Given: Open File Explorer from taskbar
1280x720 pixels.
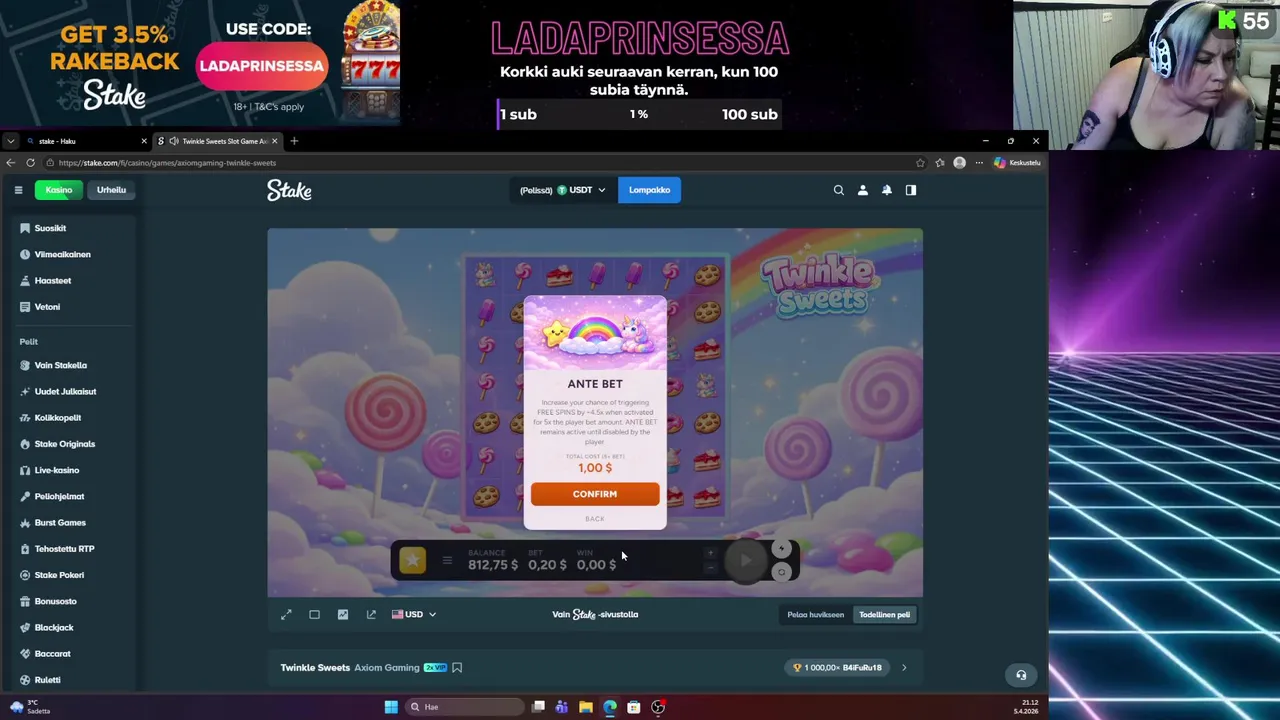Looking at the screenshot, I should click(x=586, y=707).
